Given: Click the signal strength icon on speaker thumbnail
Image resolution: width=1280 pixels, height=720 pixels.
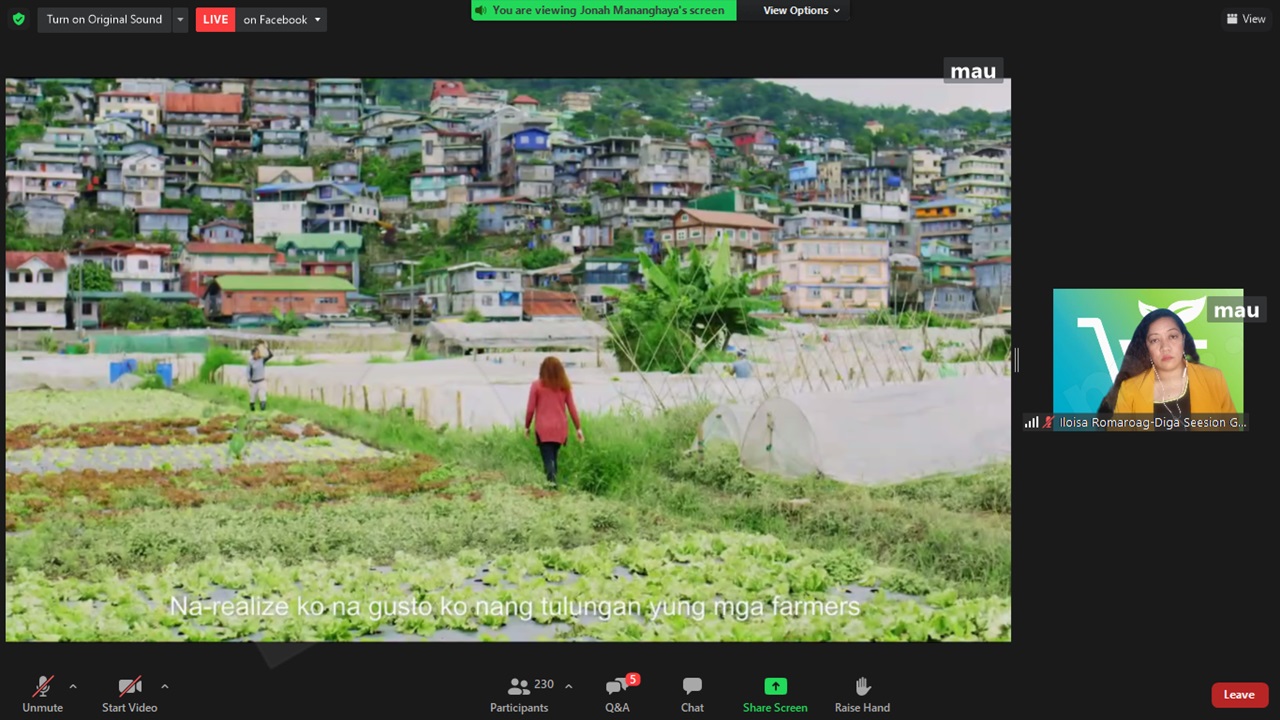Looking at the screenshot, I should 1031,423.
